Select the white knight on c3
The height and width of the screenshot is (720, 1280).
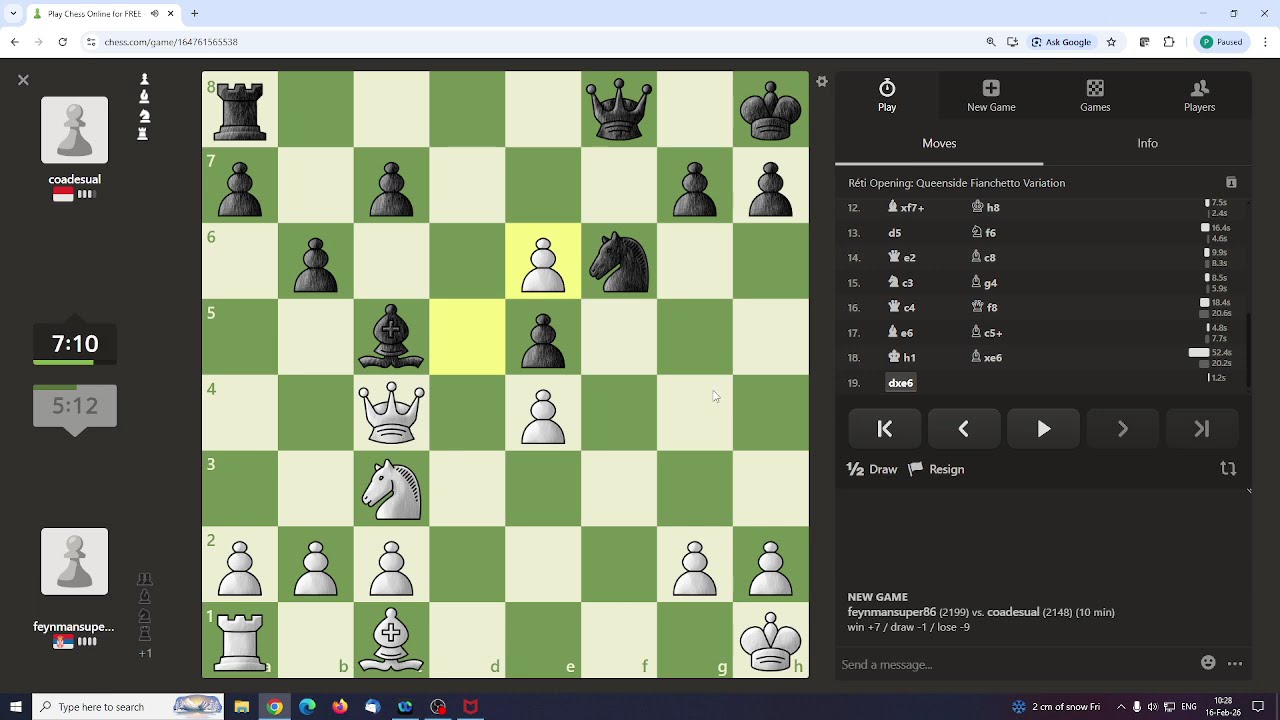click(391, 488)
